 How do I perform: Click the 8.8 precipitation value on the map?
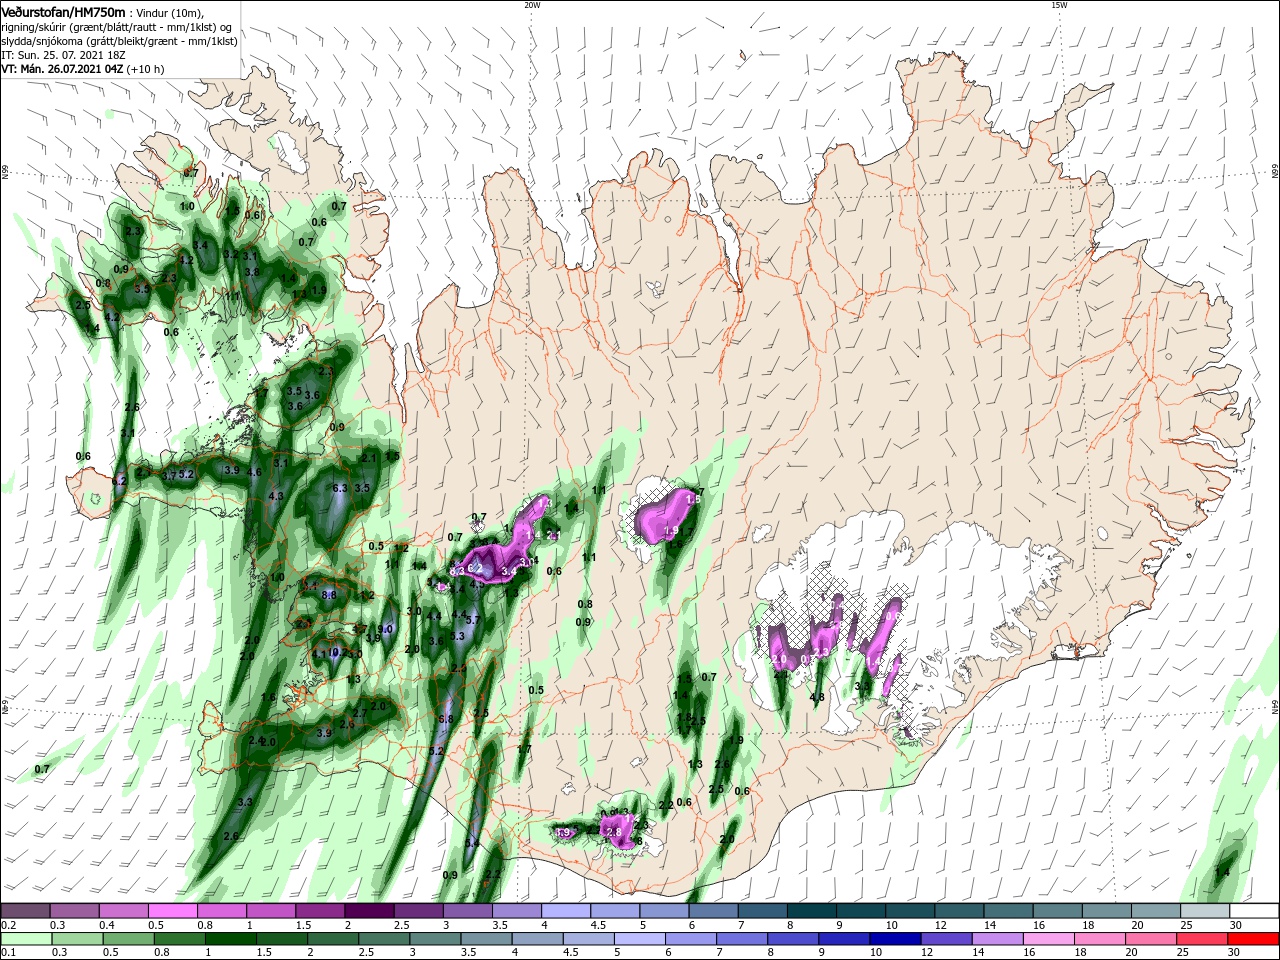pos(329,594)
